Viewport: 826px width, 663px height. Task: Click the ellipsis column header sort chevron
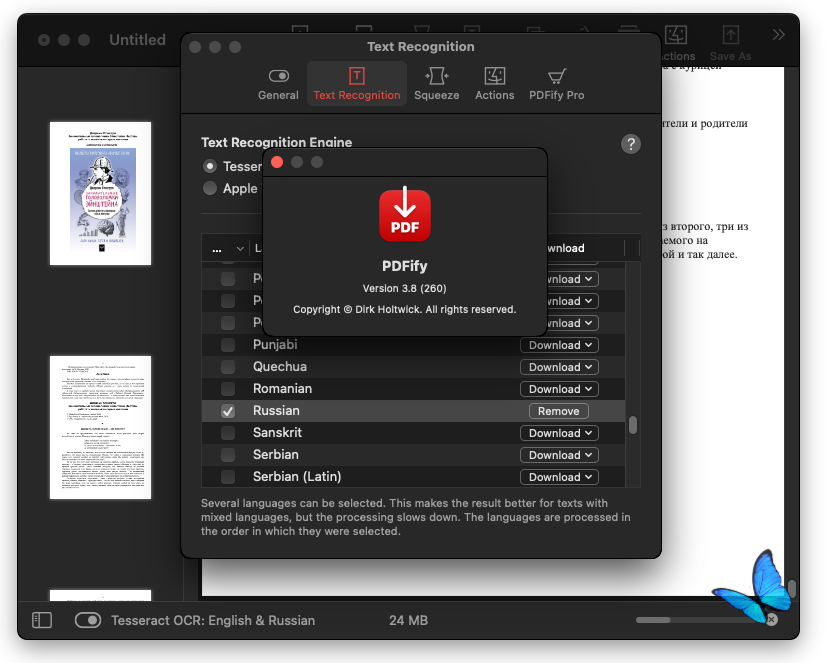(240, 249)
